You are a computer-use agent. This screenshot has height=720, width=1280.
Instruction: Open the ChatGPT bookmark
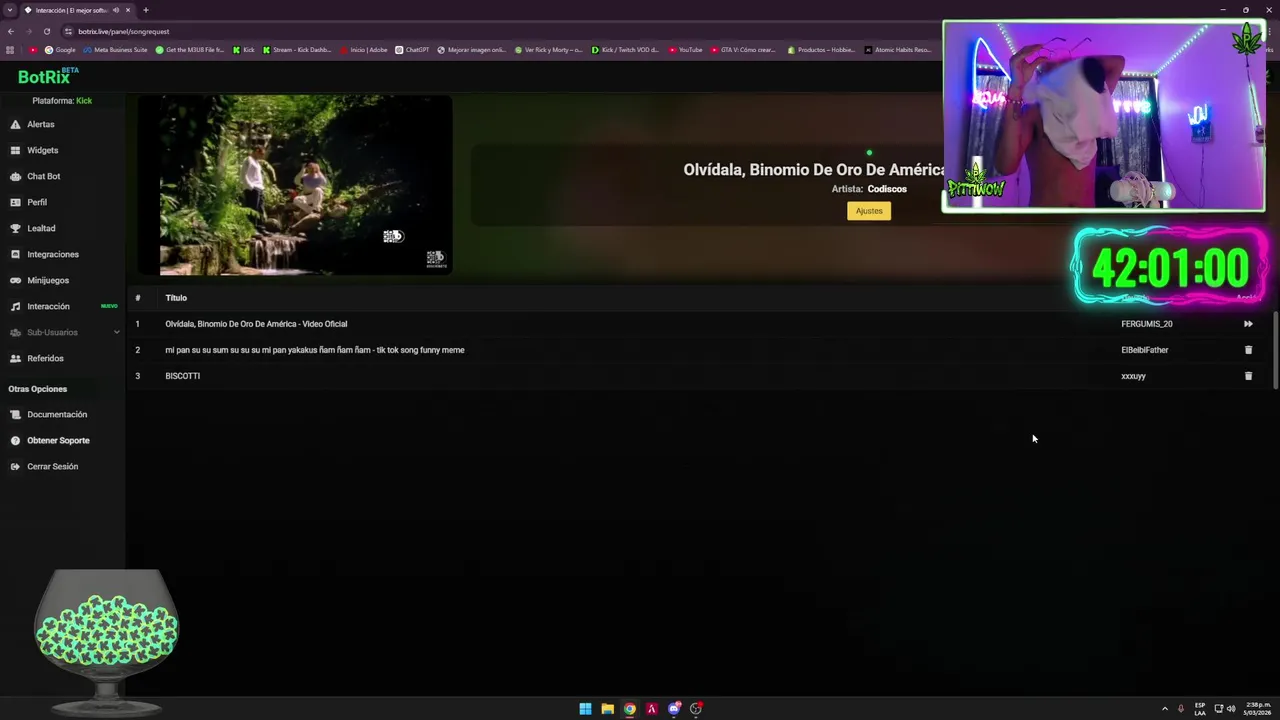412,50
